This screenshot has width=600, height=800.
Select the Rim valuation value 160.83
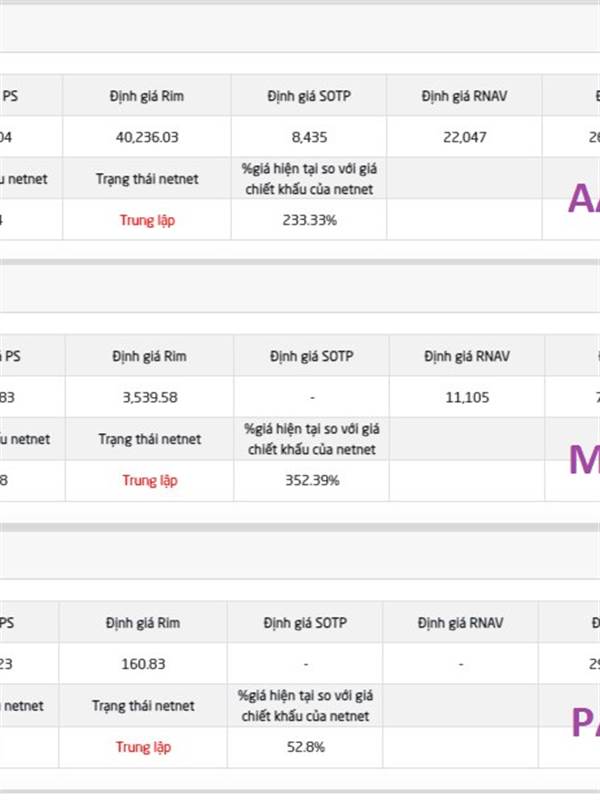[142, 664]
